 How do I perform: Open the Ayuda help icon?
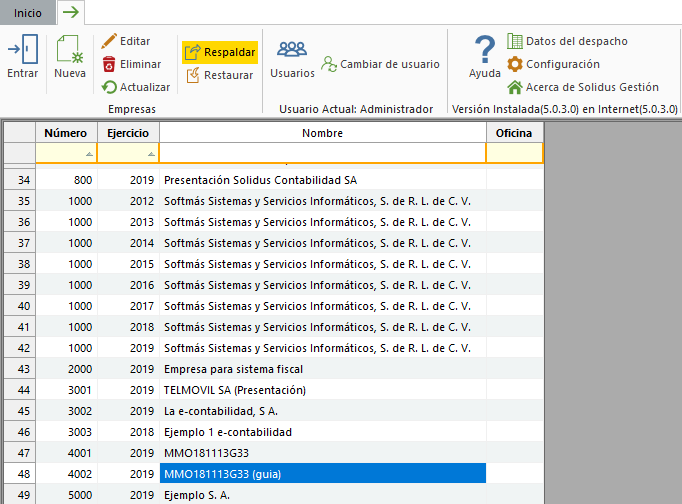(x=485, y=50)
